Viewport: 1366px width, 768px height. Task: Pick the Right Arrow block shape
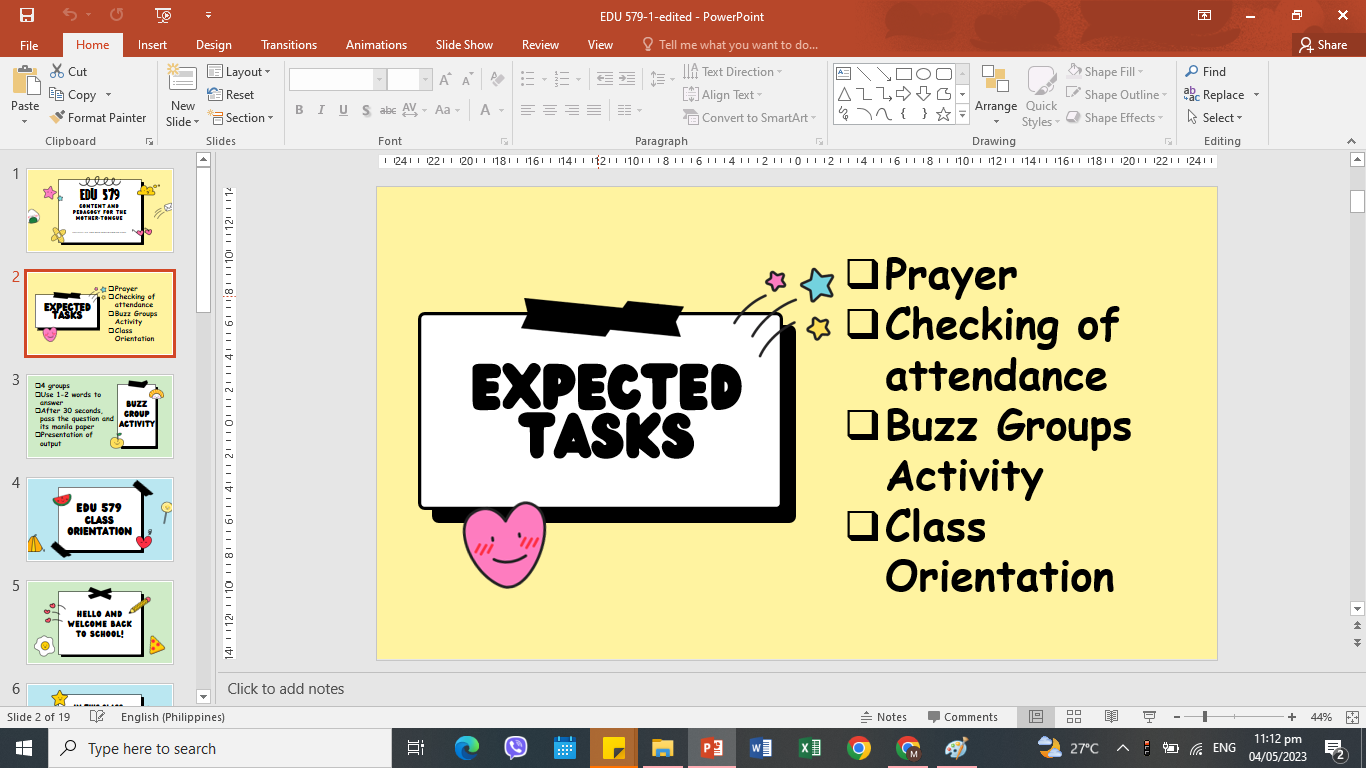903,94
